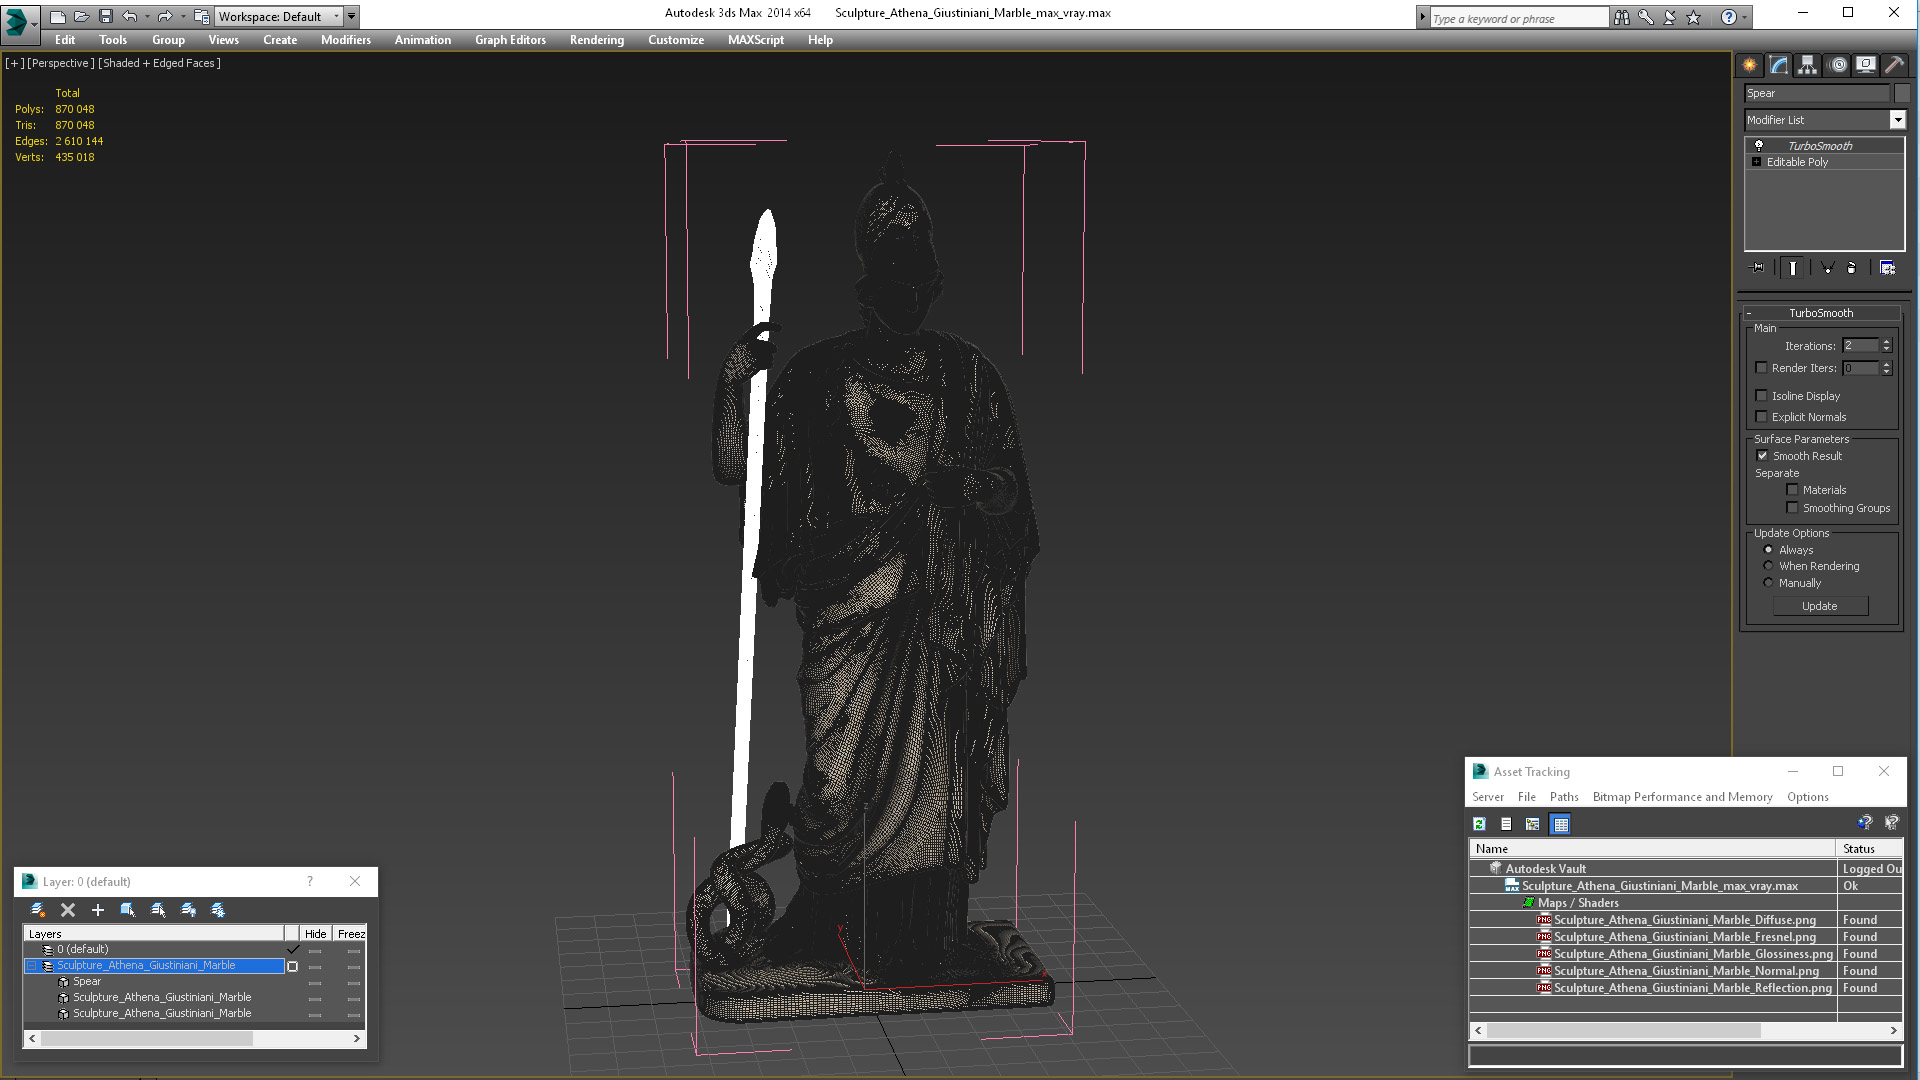Image resolution: width=1920 pixels, height=1080 pixels.
Task: Check Separate by Materials checkbox
Action: pyautogui.click(x=1792, y=490)
